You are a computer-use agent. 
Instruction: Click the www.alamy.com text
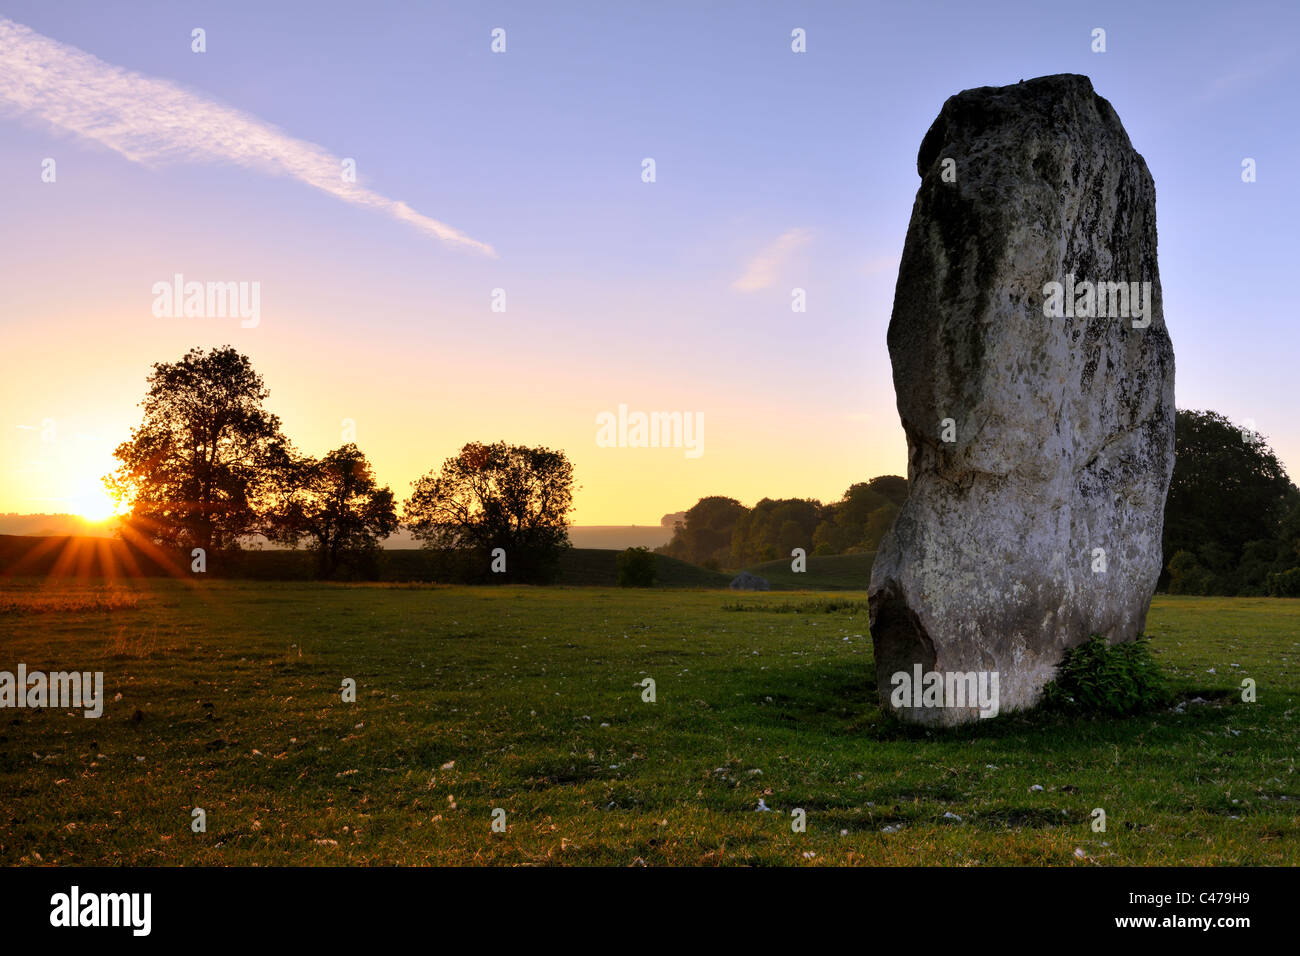click(x=1182, y=922)
